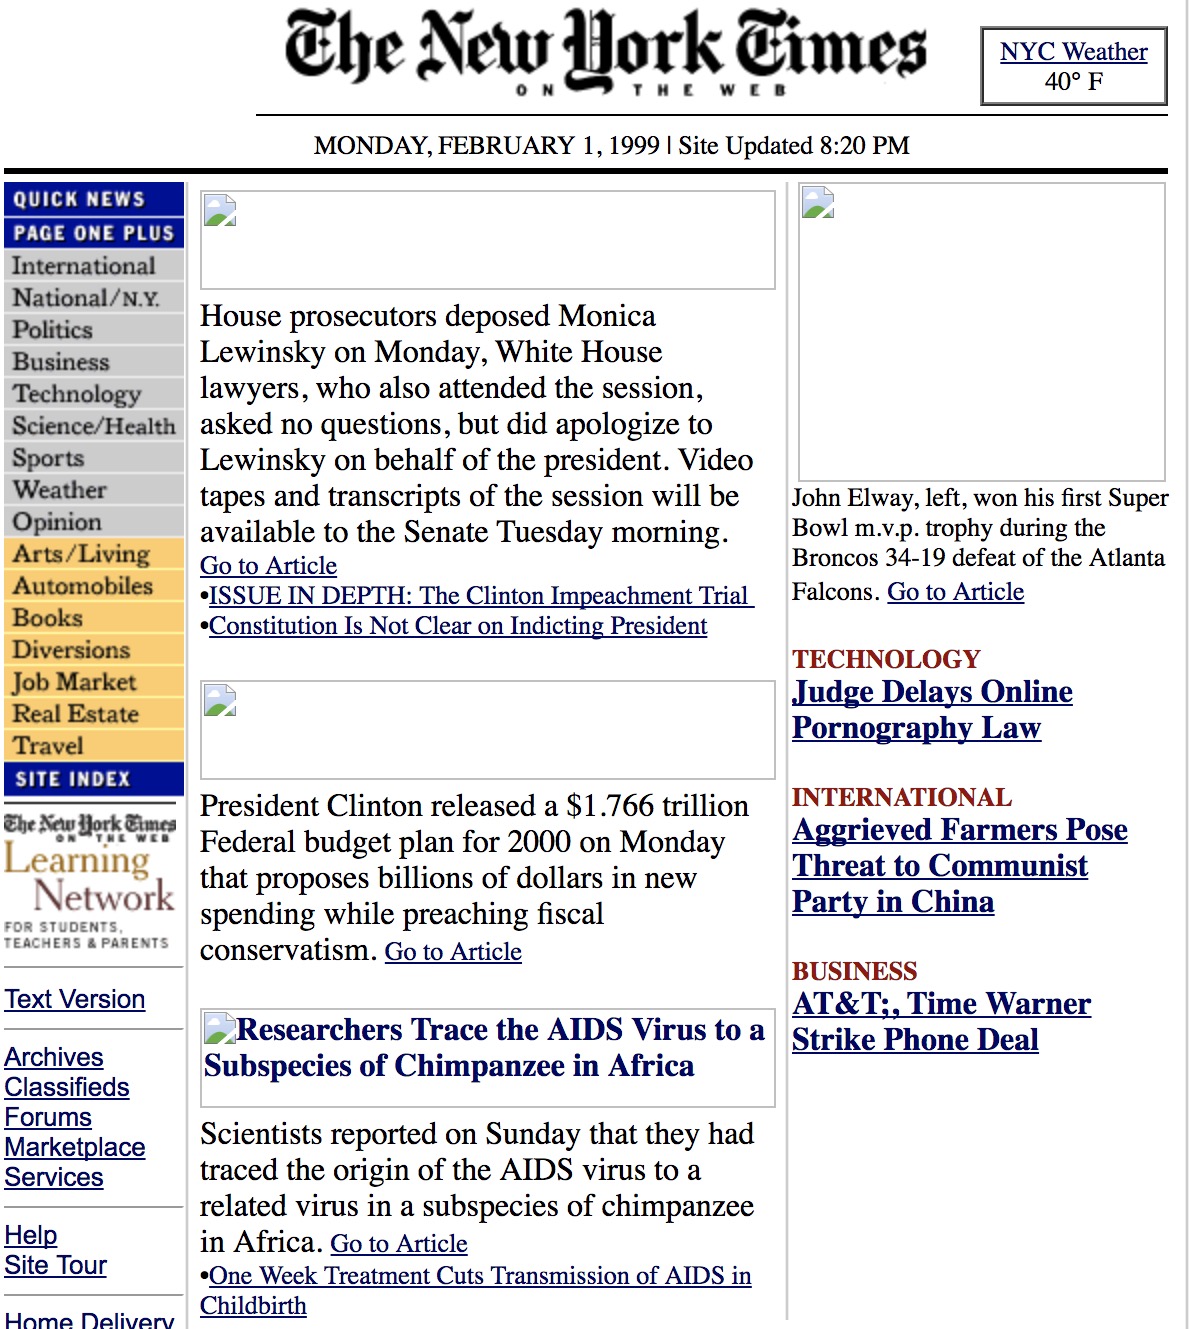Open the Sports section
The height and width of the screenshot is (1329, 1190).
tap(48, 458)
